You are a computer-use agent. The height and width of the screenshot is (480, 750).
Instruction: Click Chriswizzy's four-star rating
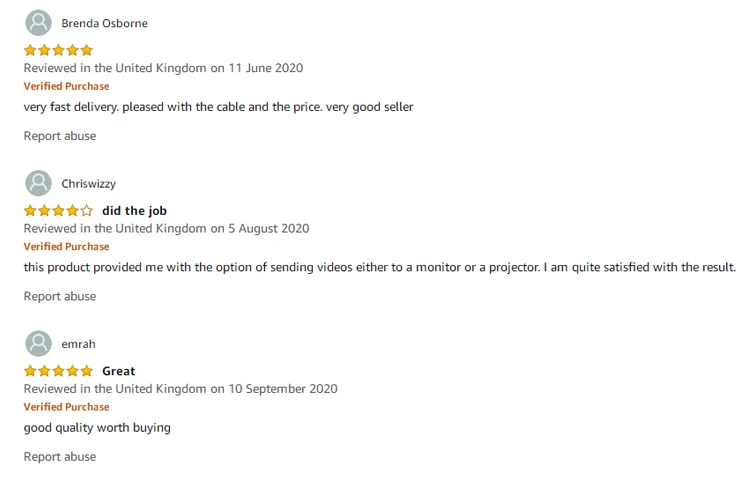tap(58, 211)
